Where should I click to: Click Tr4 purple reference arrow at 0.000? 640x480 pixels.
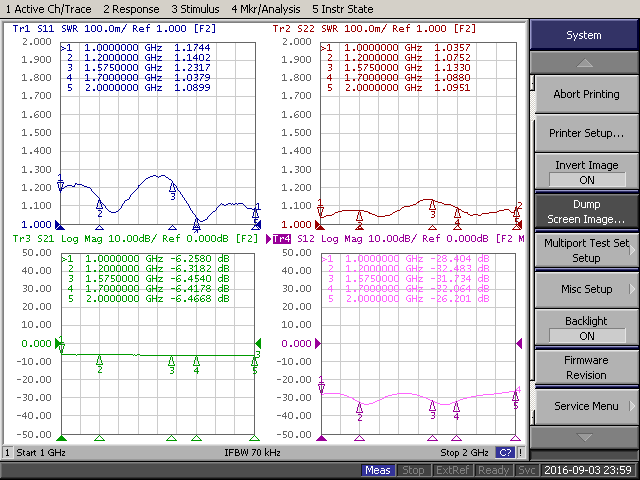(318, 344)
